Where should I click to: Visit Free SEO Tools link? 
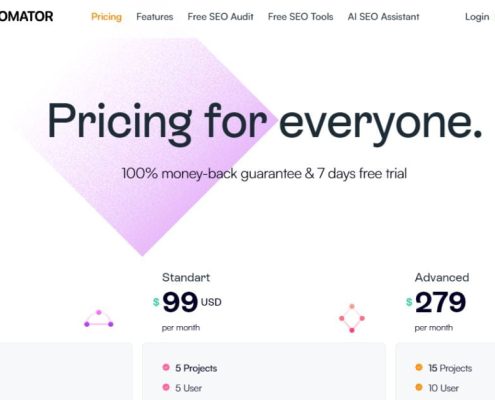click(x=300, y=17)
